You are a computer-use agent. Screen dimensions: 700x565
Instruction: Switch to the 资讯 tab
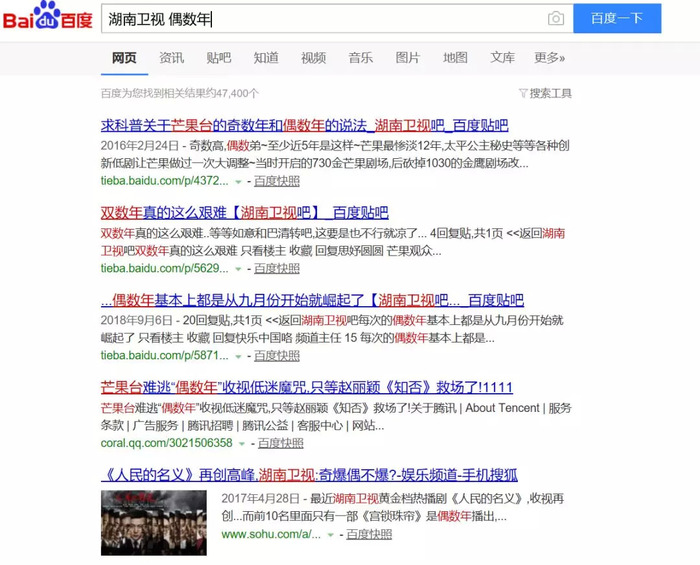click(x=171, y=58)
